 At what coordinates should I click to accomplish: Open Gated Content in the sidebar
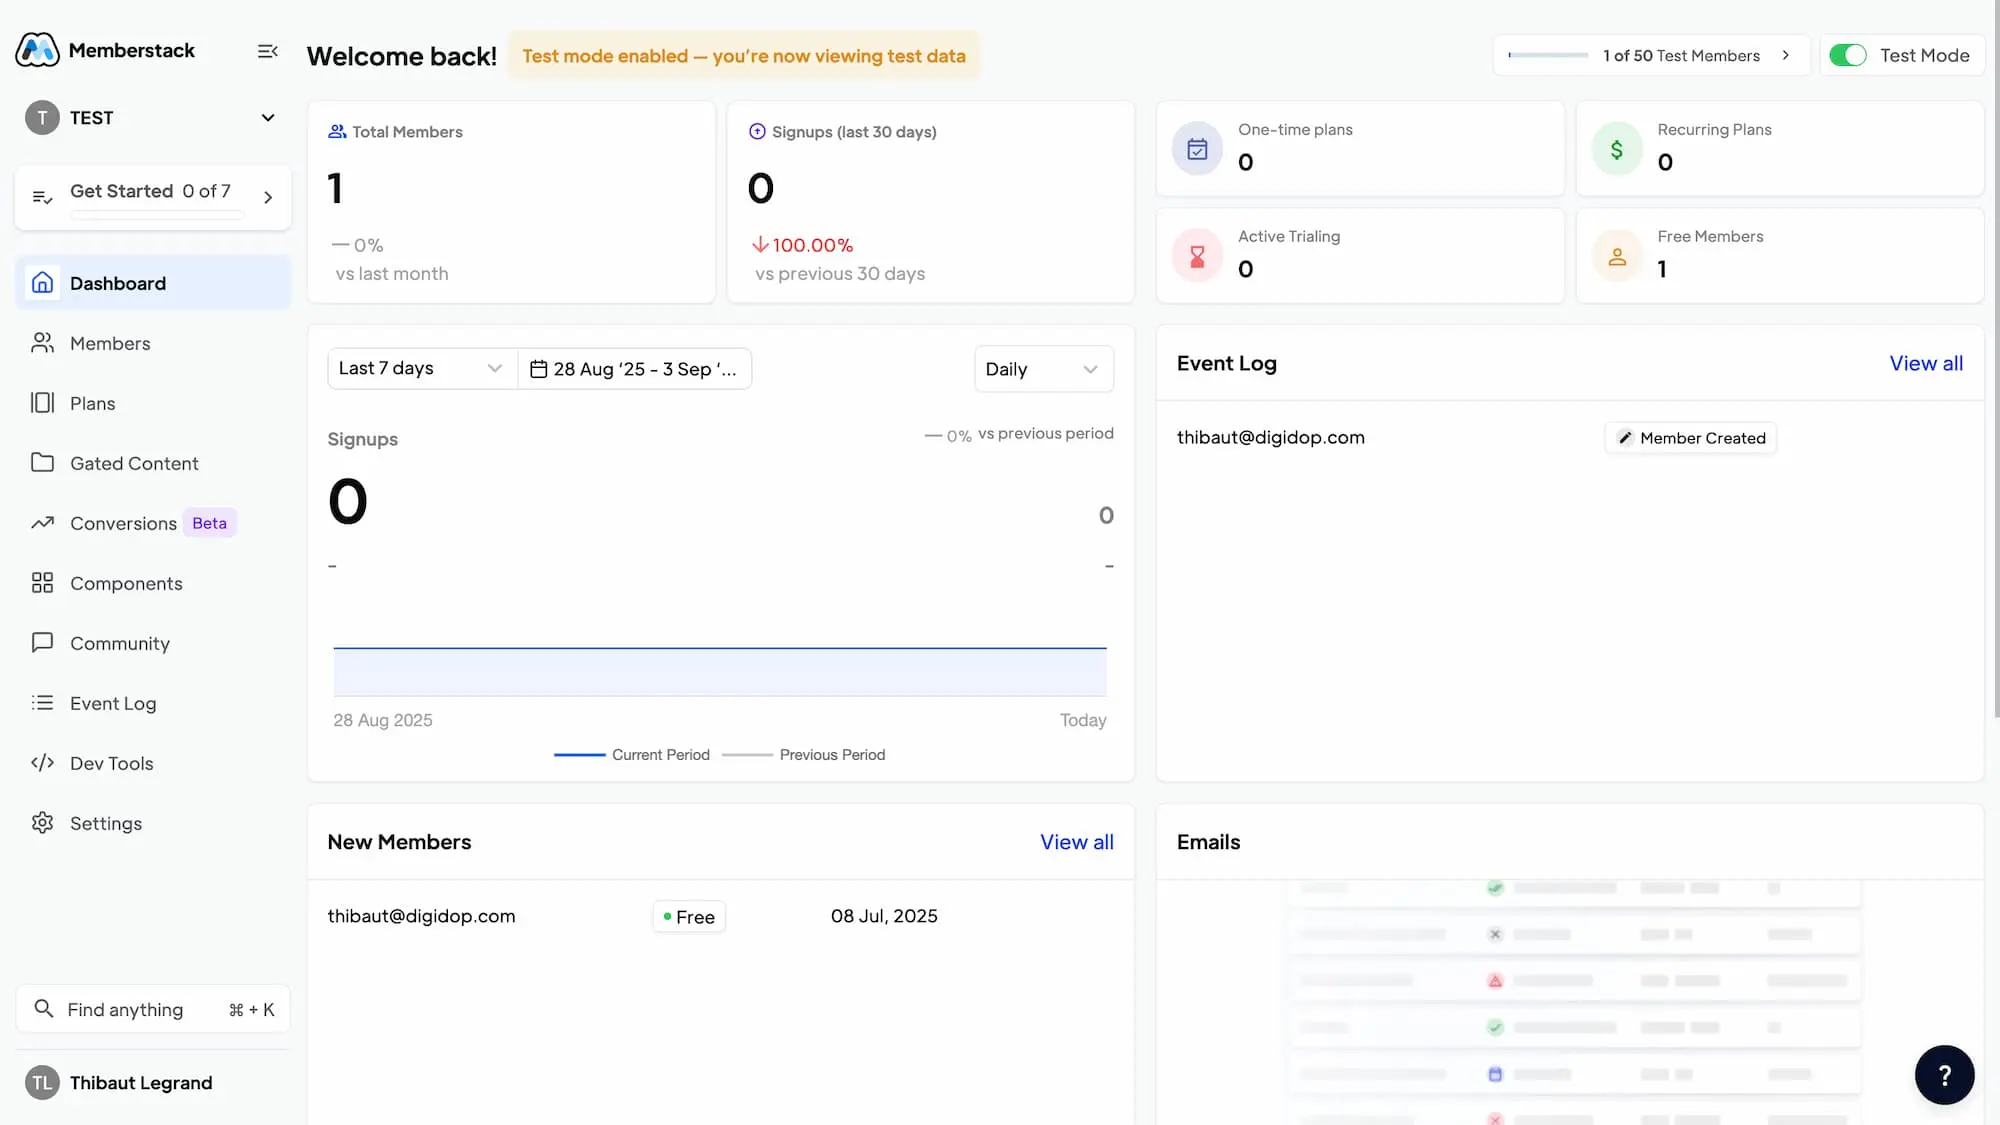pos(134,463)
